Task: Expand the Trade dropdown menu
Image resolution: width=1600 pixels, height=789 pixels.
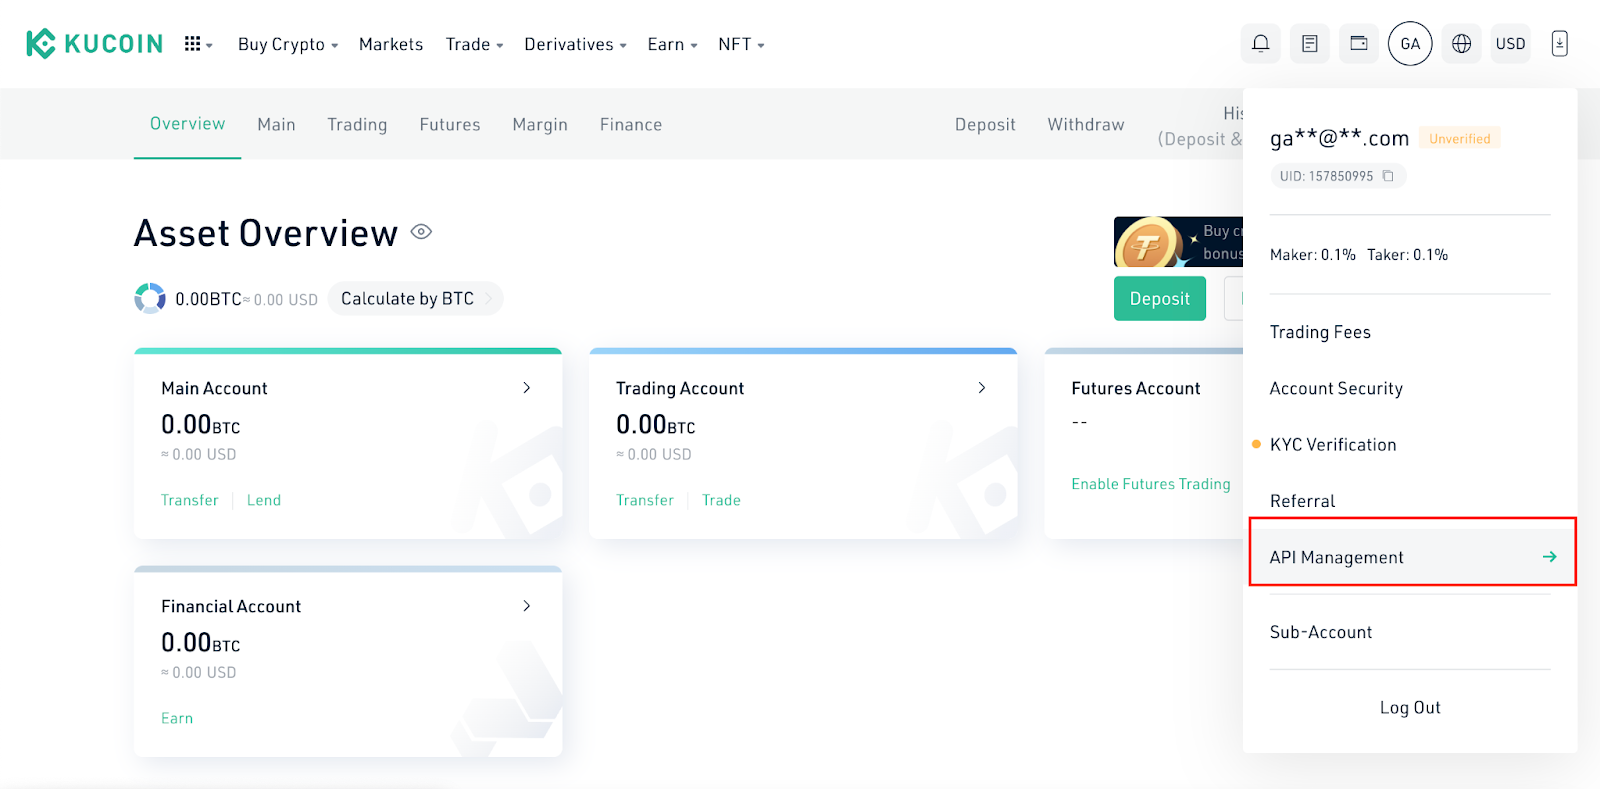Action: [475, 44]
